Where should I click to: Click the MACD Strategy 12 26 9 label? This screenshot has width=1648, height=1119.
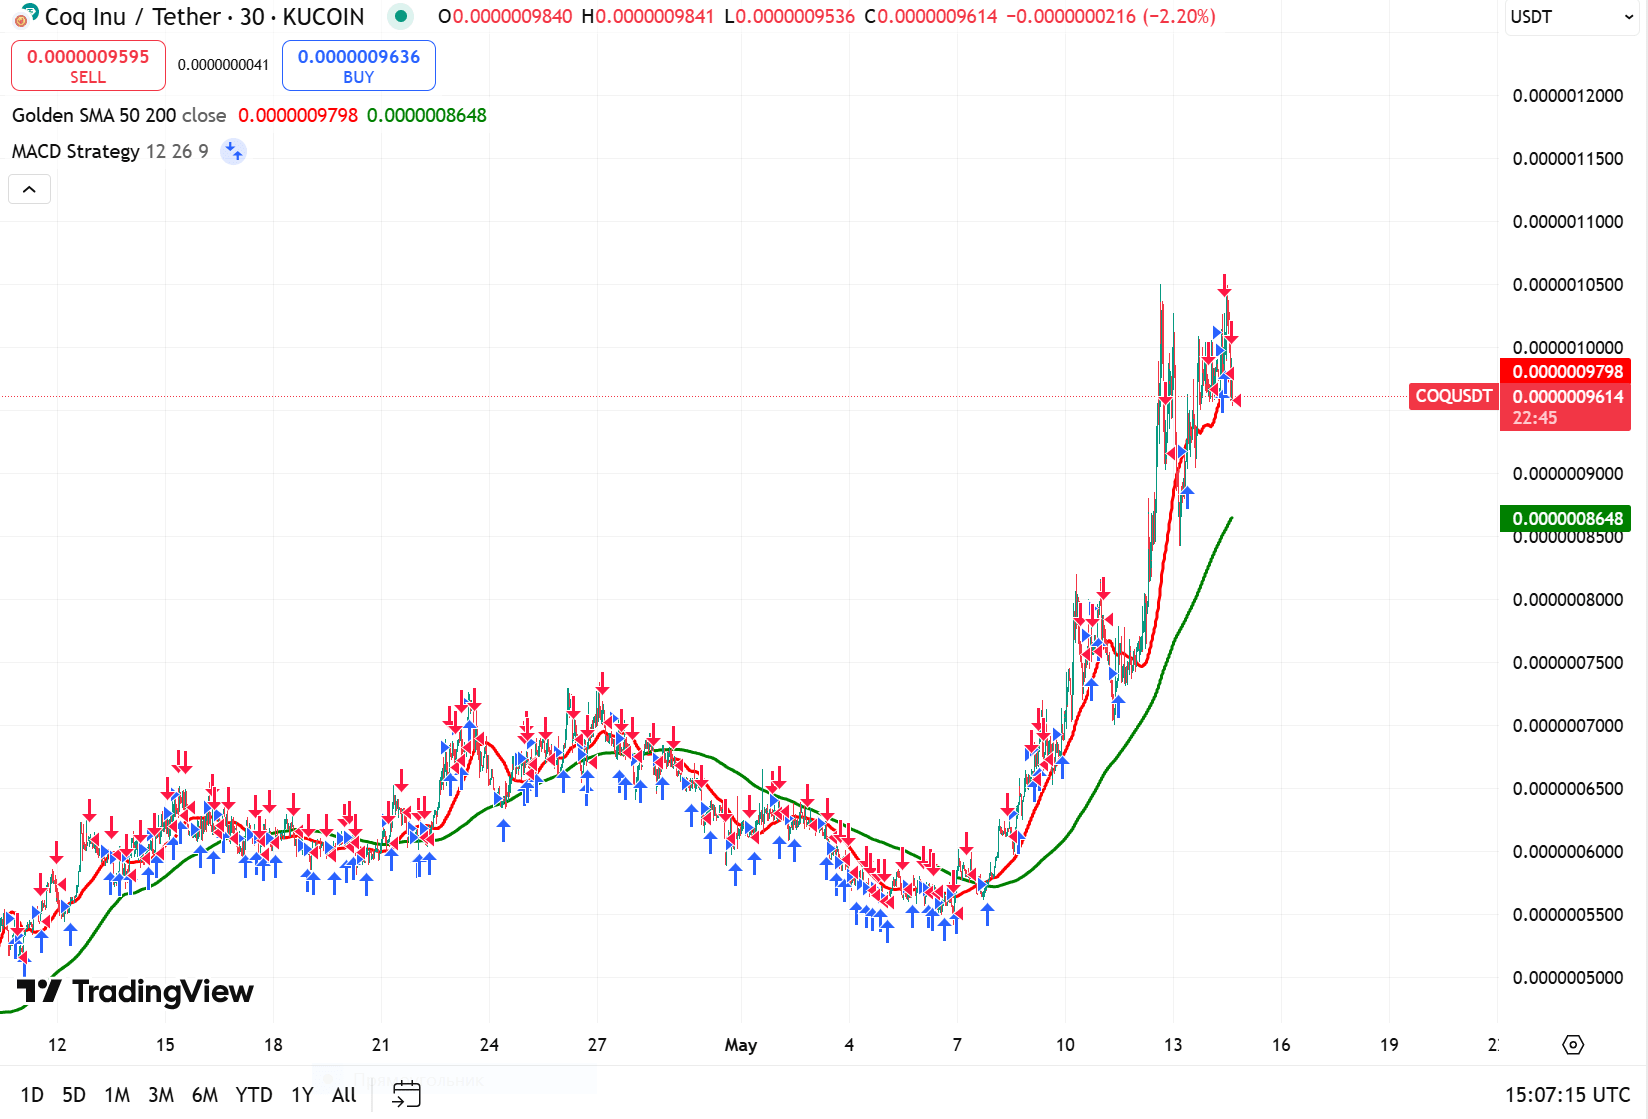(110, 151)
